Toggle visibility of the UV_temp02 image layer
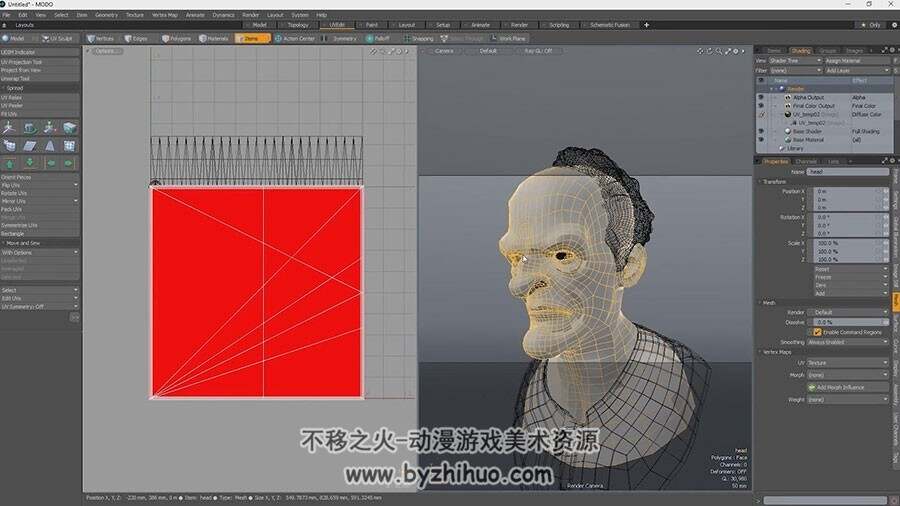Image resolution: width=900 pixels, height=506 pixels. [761, 114]
